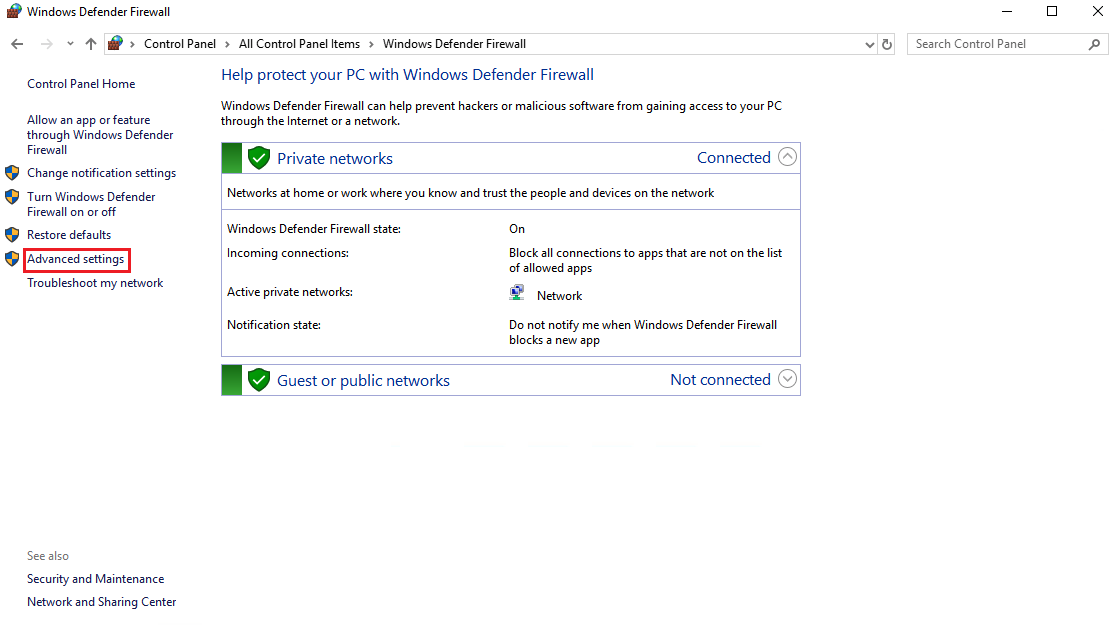Image resolution: width=1120 pixels, height=627 pixels.
Task: Open Troubleshoot my network
Action: pyautogui.click(x=95, y=284)
